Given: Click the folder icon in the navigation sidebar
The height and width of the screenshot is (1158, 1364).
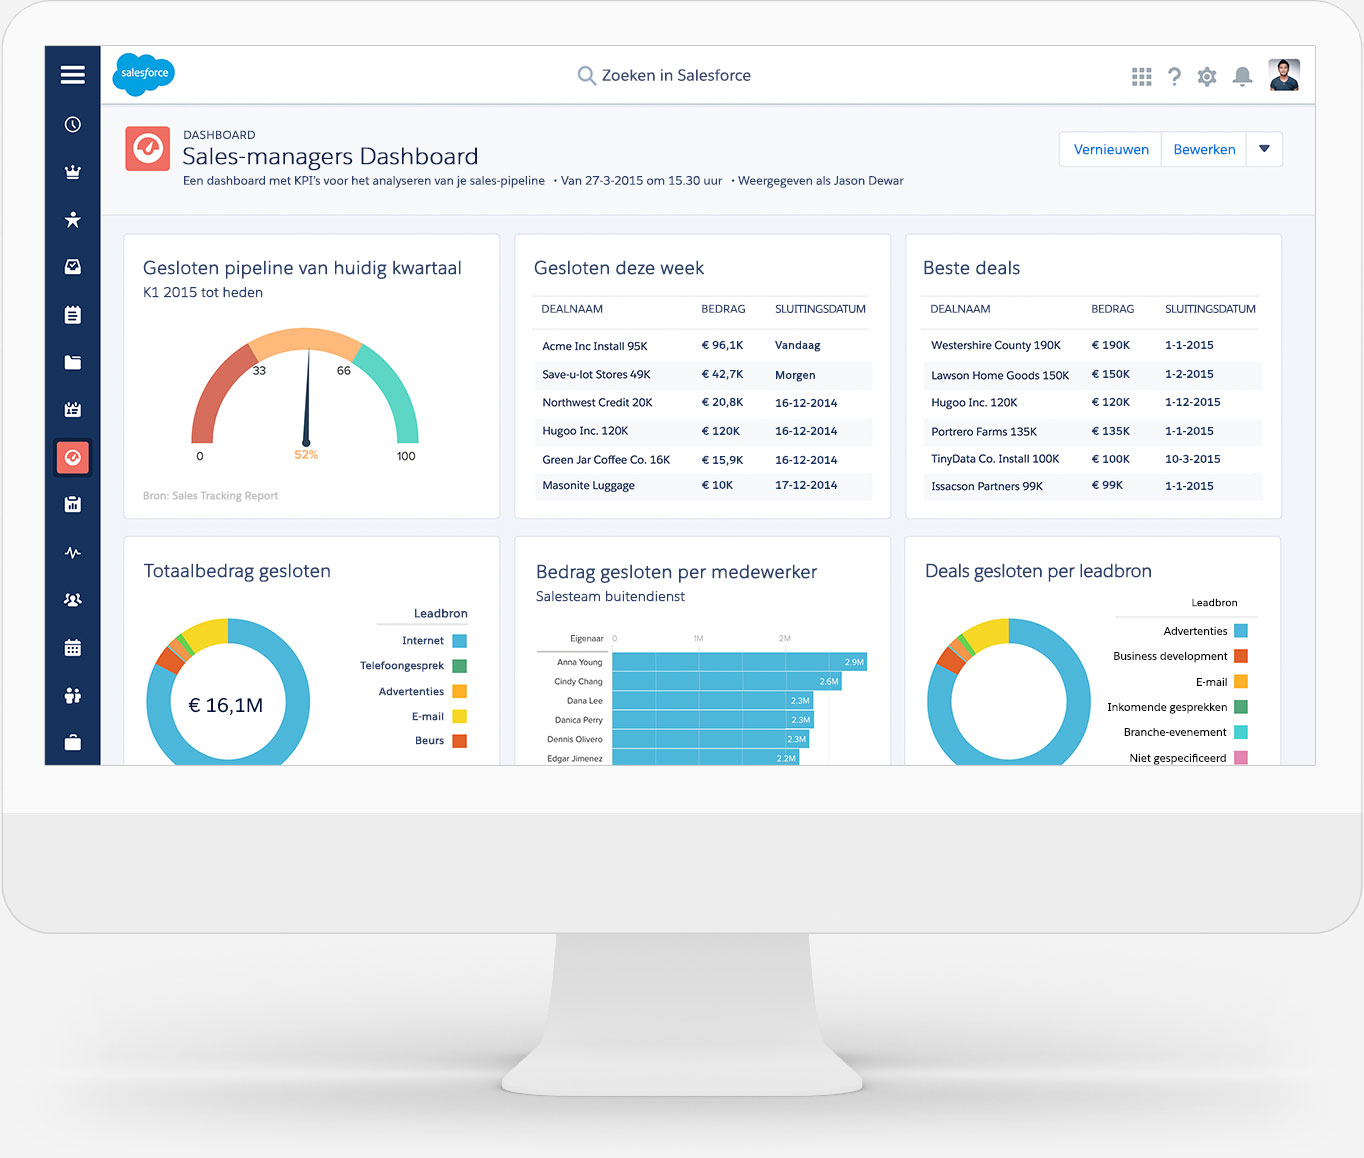Looking at the screenshot, I should [x=73, y=362].
